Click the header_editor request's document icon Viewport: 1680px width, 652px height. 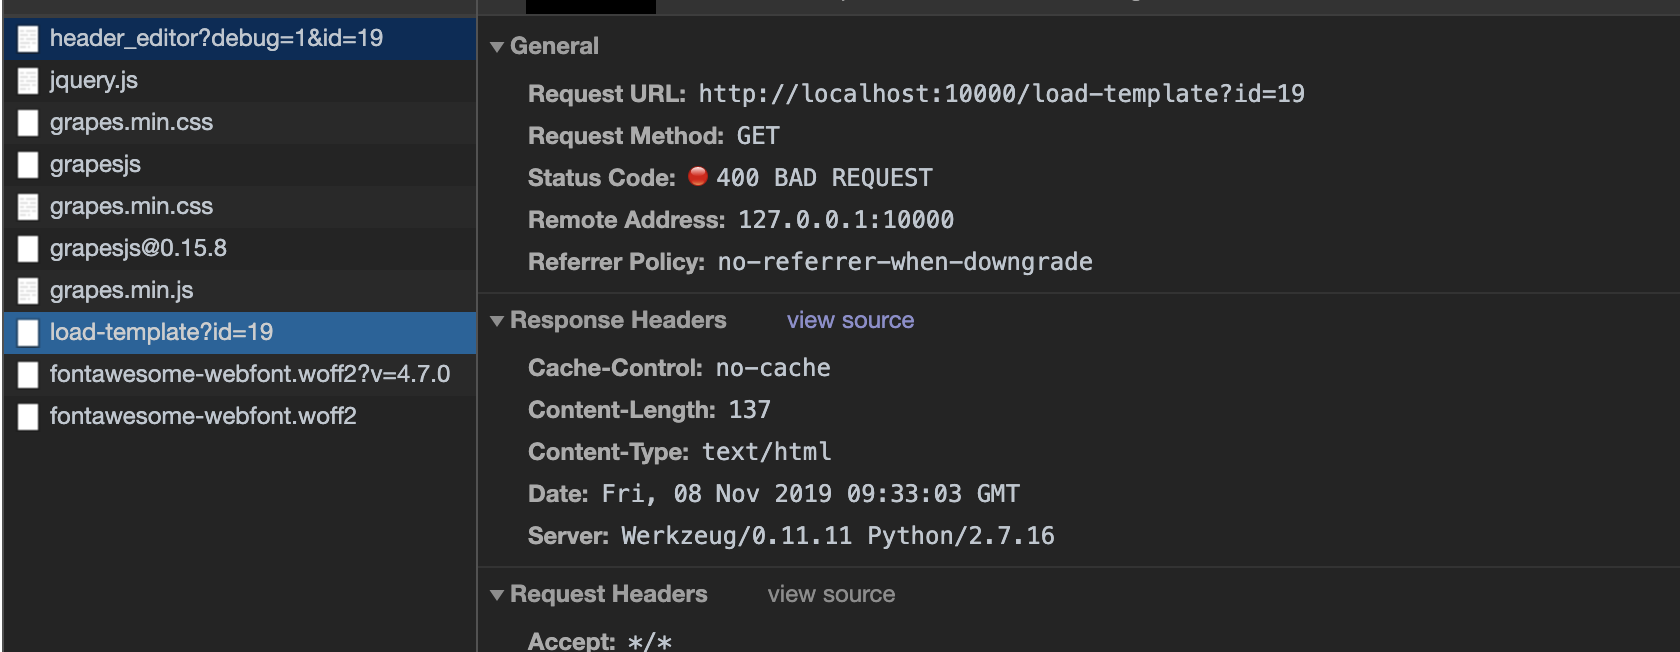pyautogui.click(x=27, y=39)
